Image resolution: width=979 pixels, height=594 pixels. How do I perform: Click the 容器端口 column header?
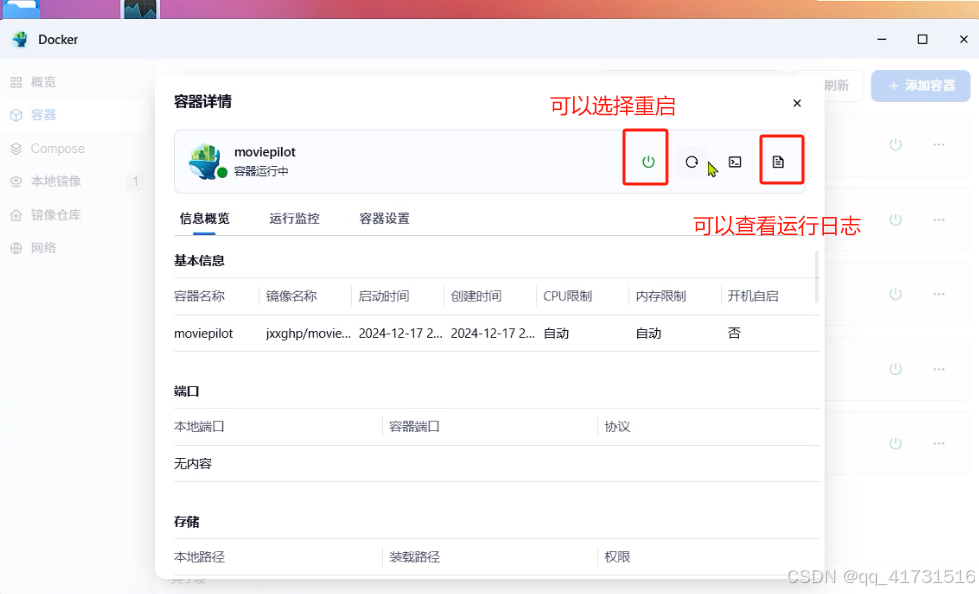coord(415,427)
